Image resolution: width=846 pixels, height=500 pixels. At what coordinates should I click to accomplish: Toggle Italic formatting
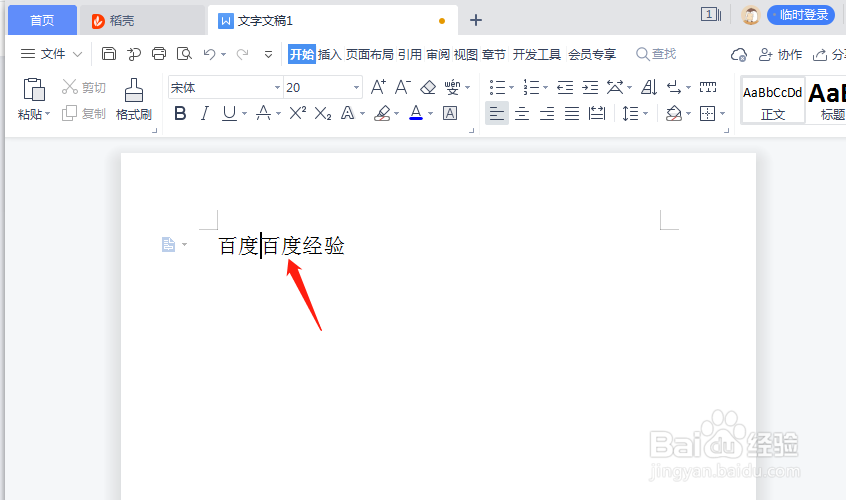204,113
